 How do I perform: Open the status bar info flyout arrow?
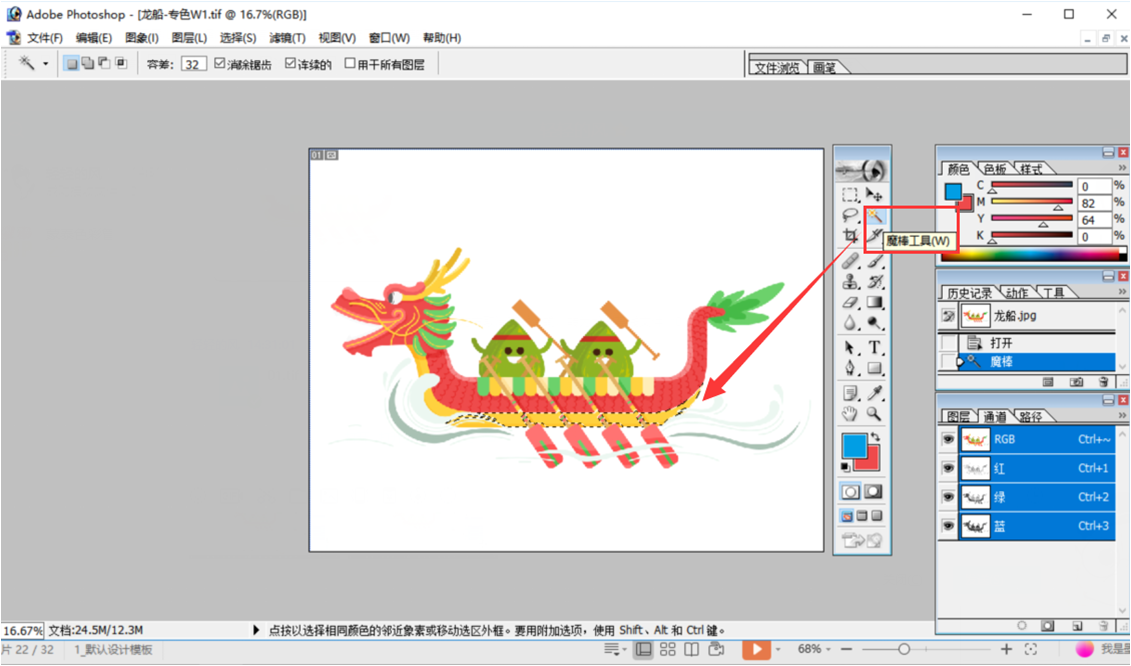point(256,630)
